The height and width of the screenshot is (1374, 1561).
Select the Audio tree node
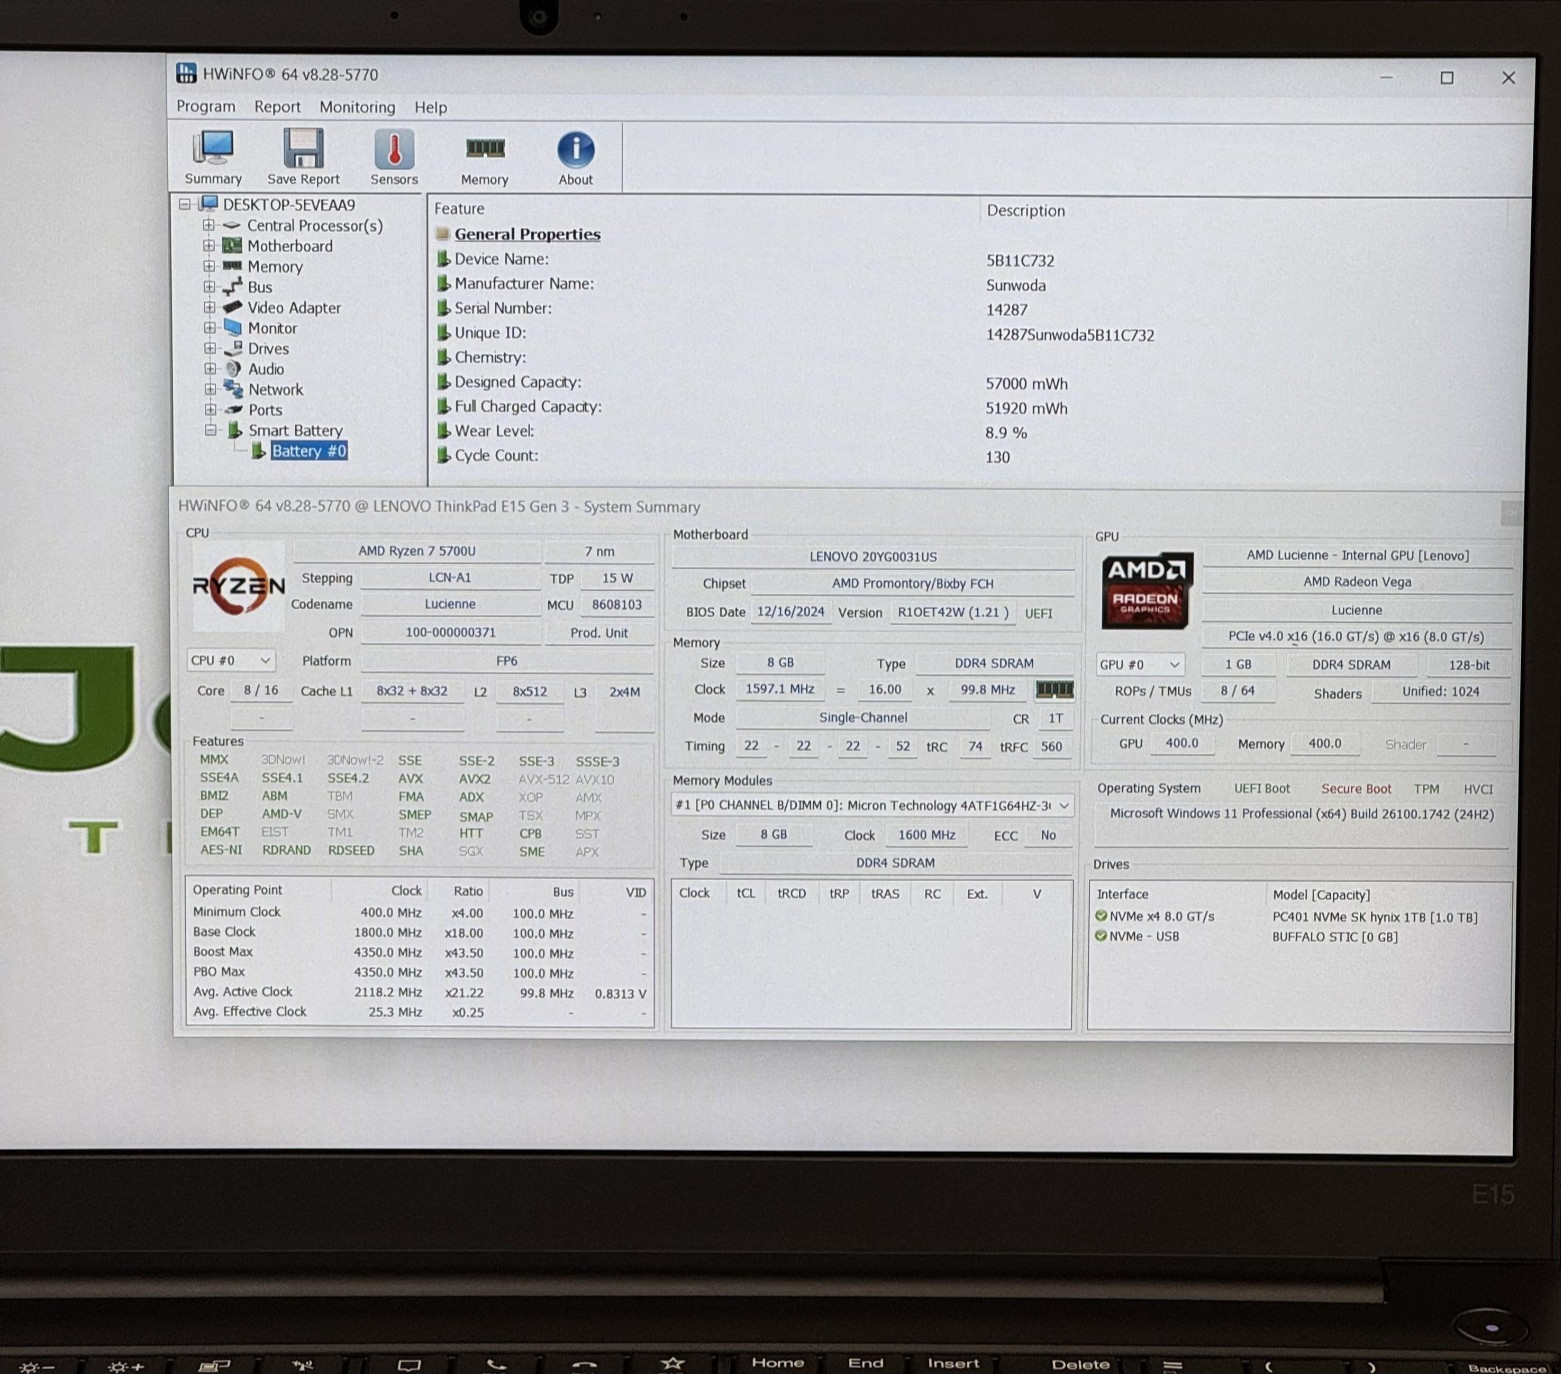[266, 369]
